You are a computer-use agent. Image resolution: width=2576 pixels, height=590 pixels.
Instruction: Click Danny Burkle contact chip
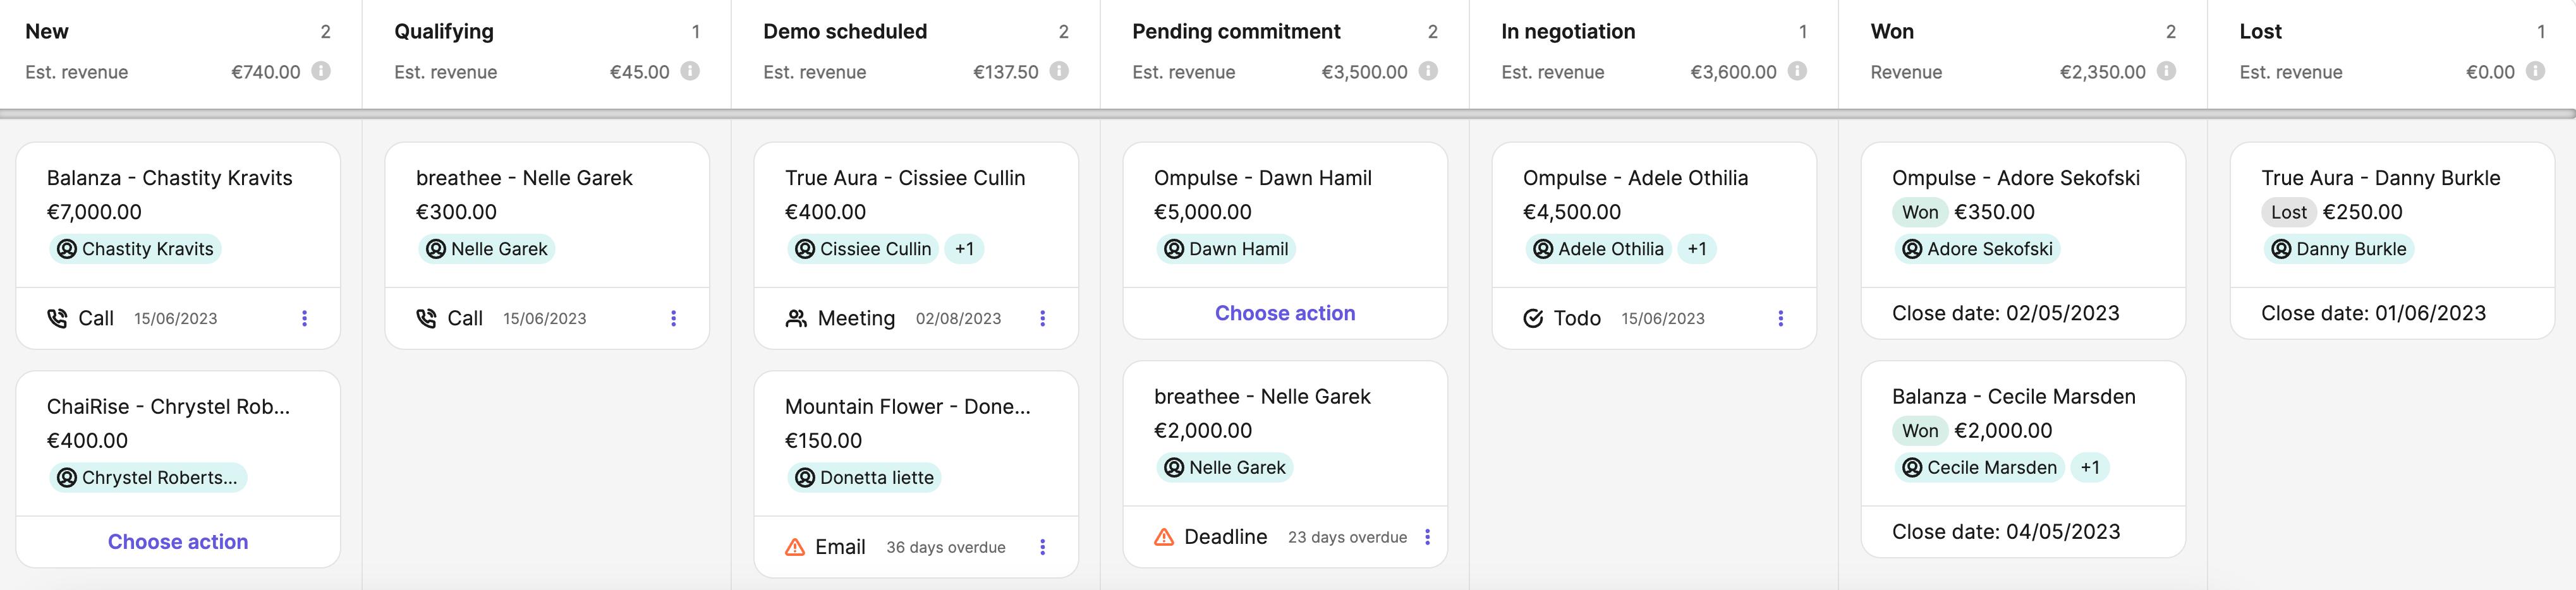tap(2338, 249)
